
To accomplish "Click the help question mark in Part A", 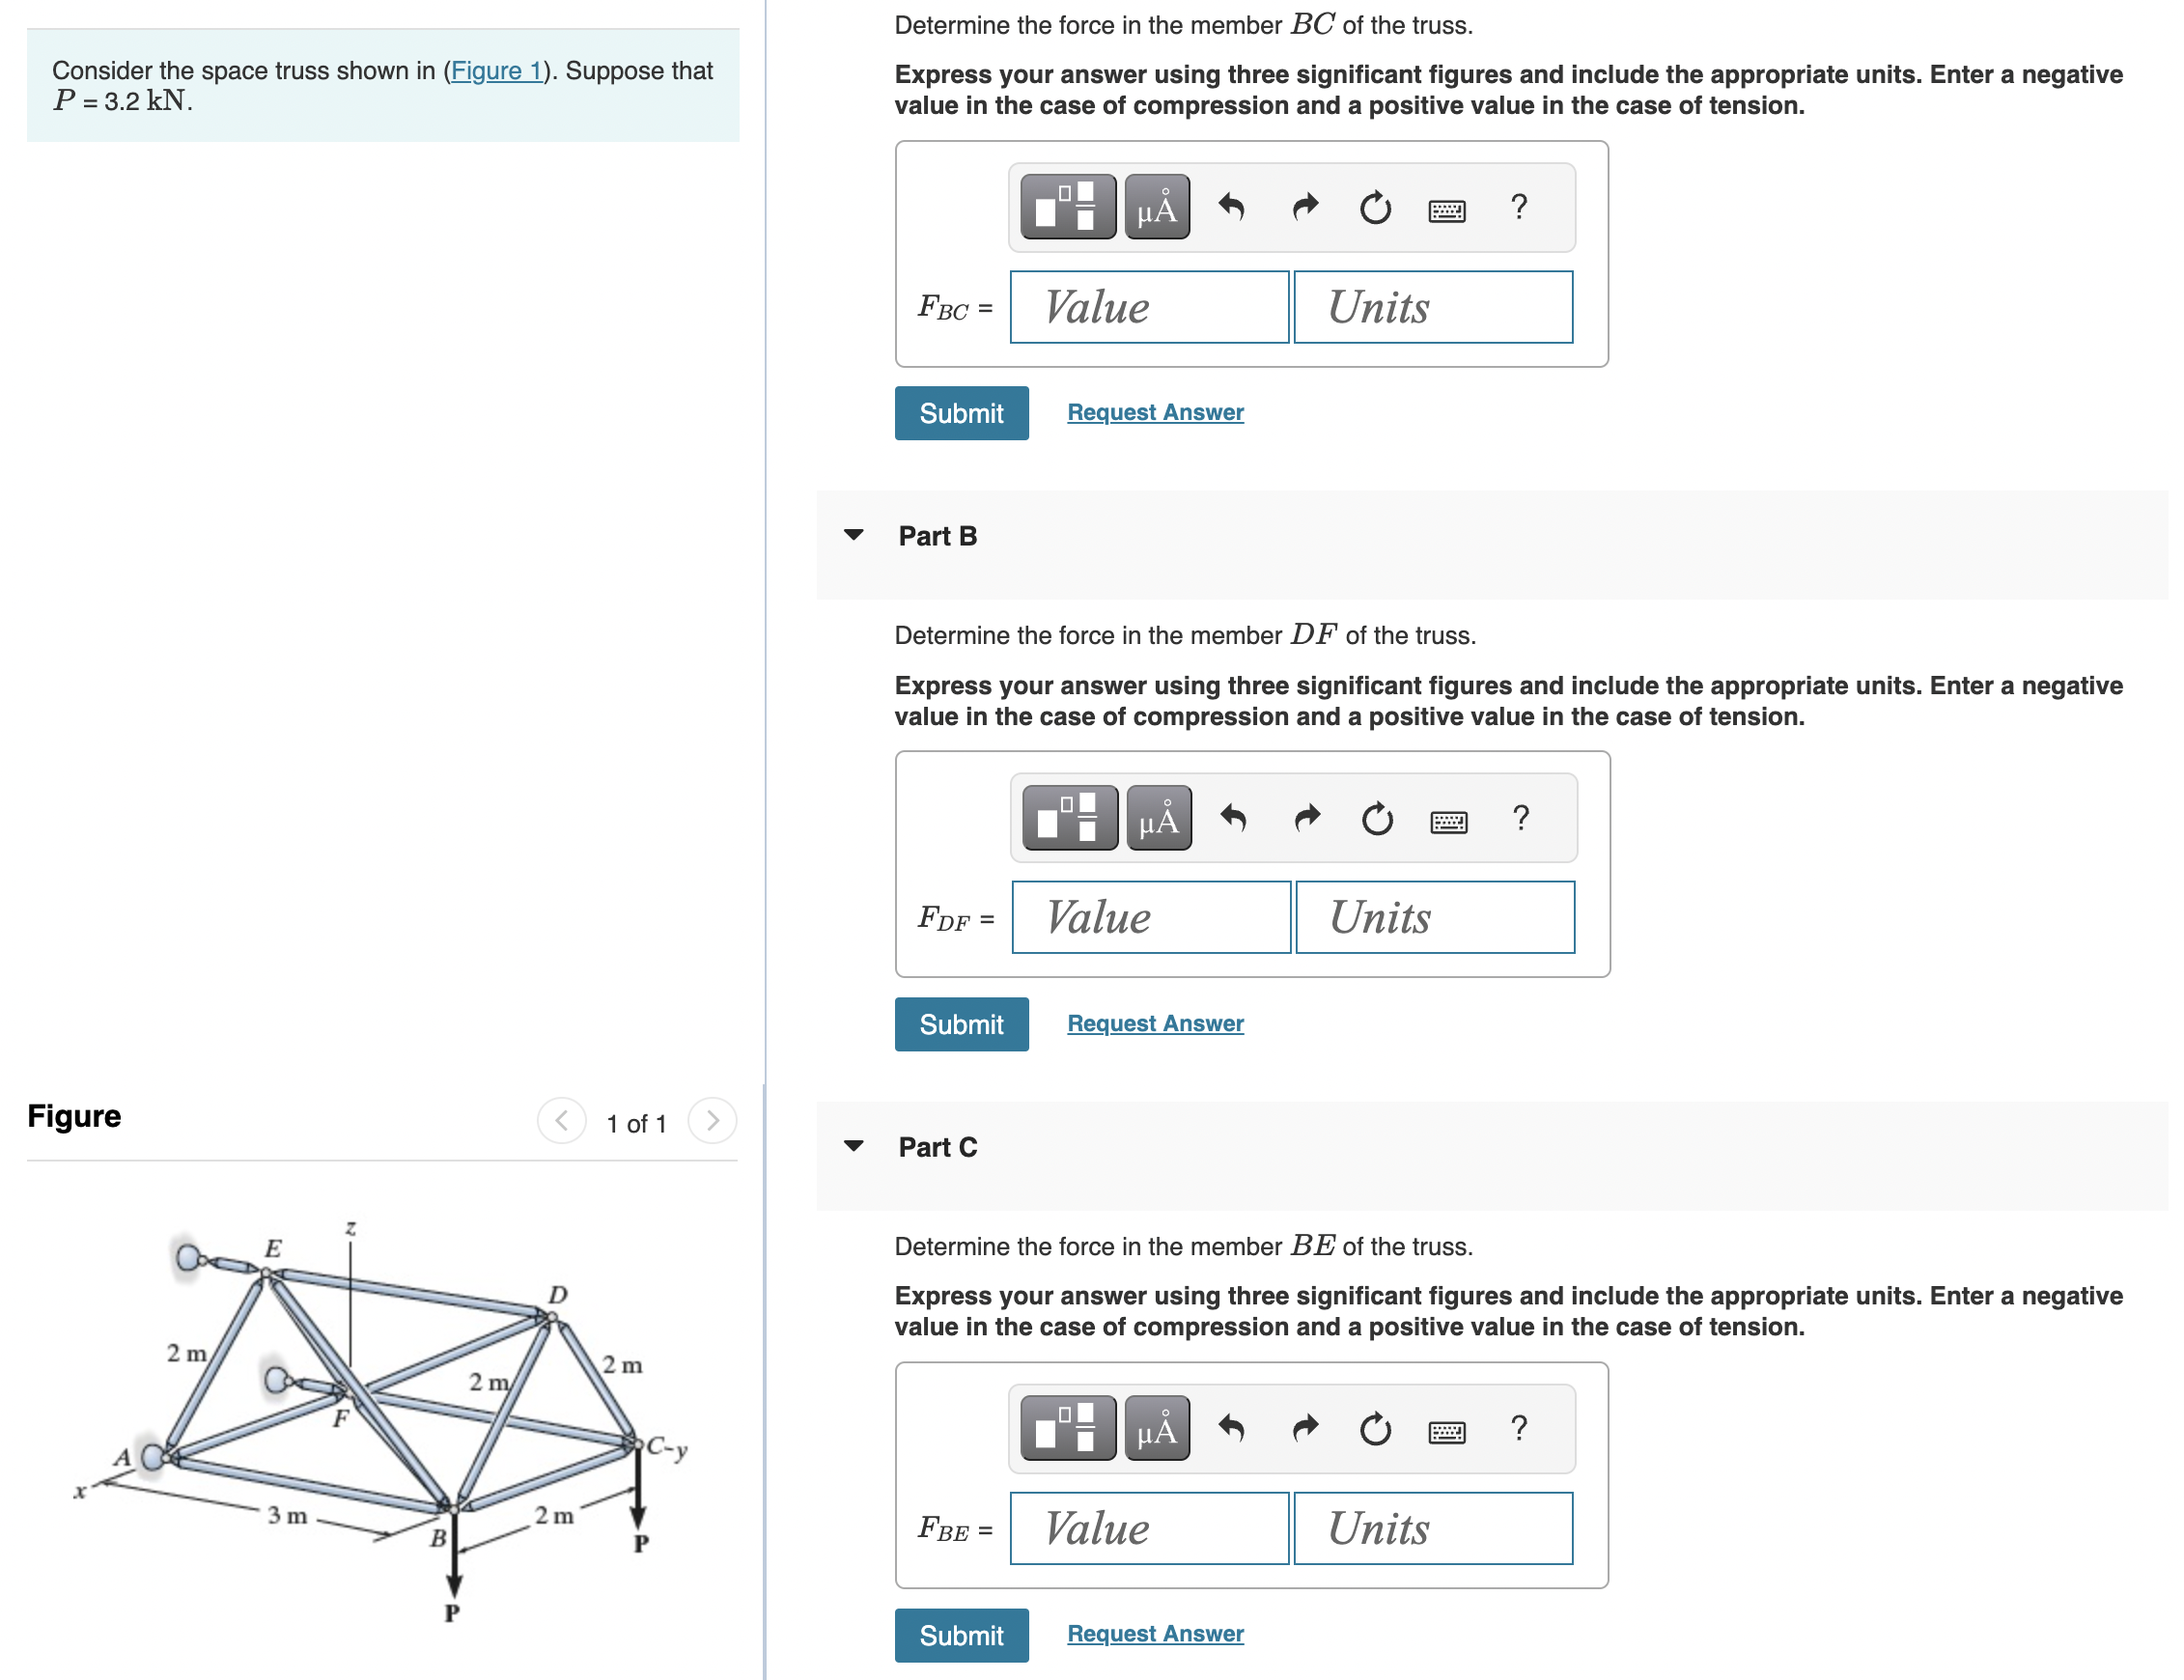I will (x=1520, y=207).
